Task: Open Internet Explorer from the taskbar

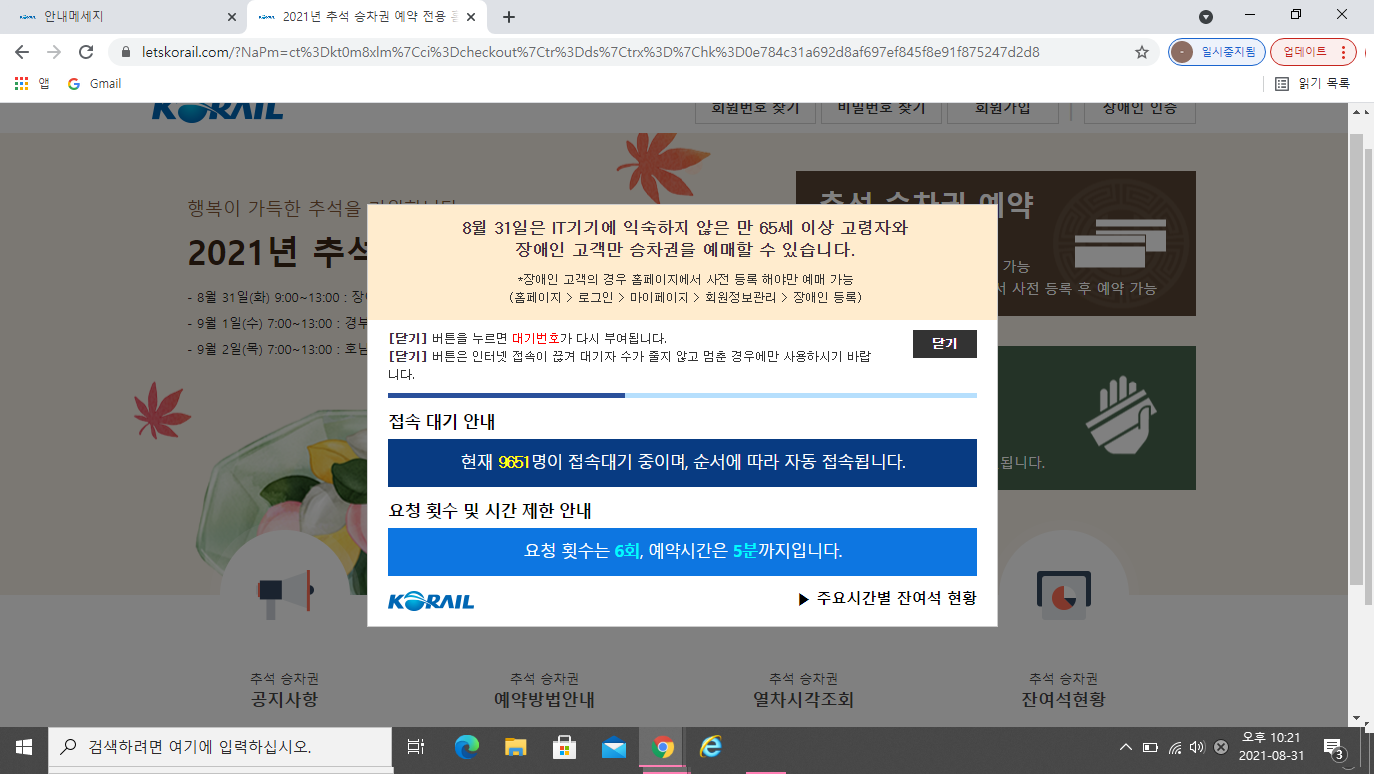Action: point(711,747)
